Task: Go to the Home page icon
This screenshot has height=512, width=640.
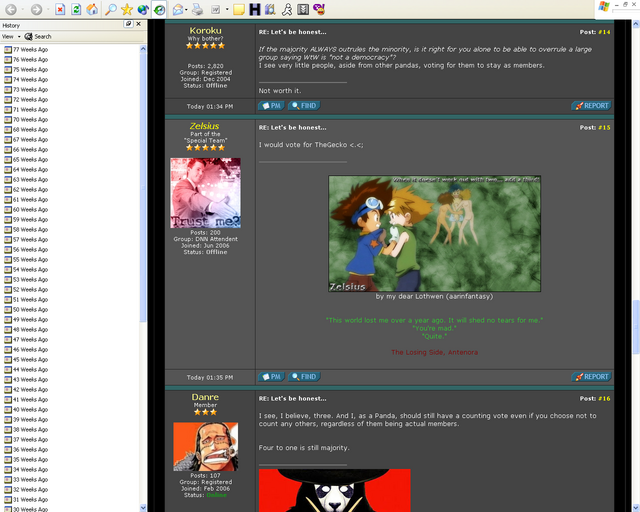Action: click(92, 9)
